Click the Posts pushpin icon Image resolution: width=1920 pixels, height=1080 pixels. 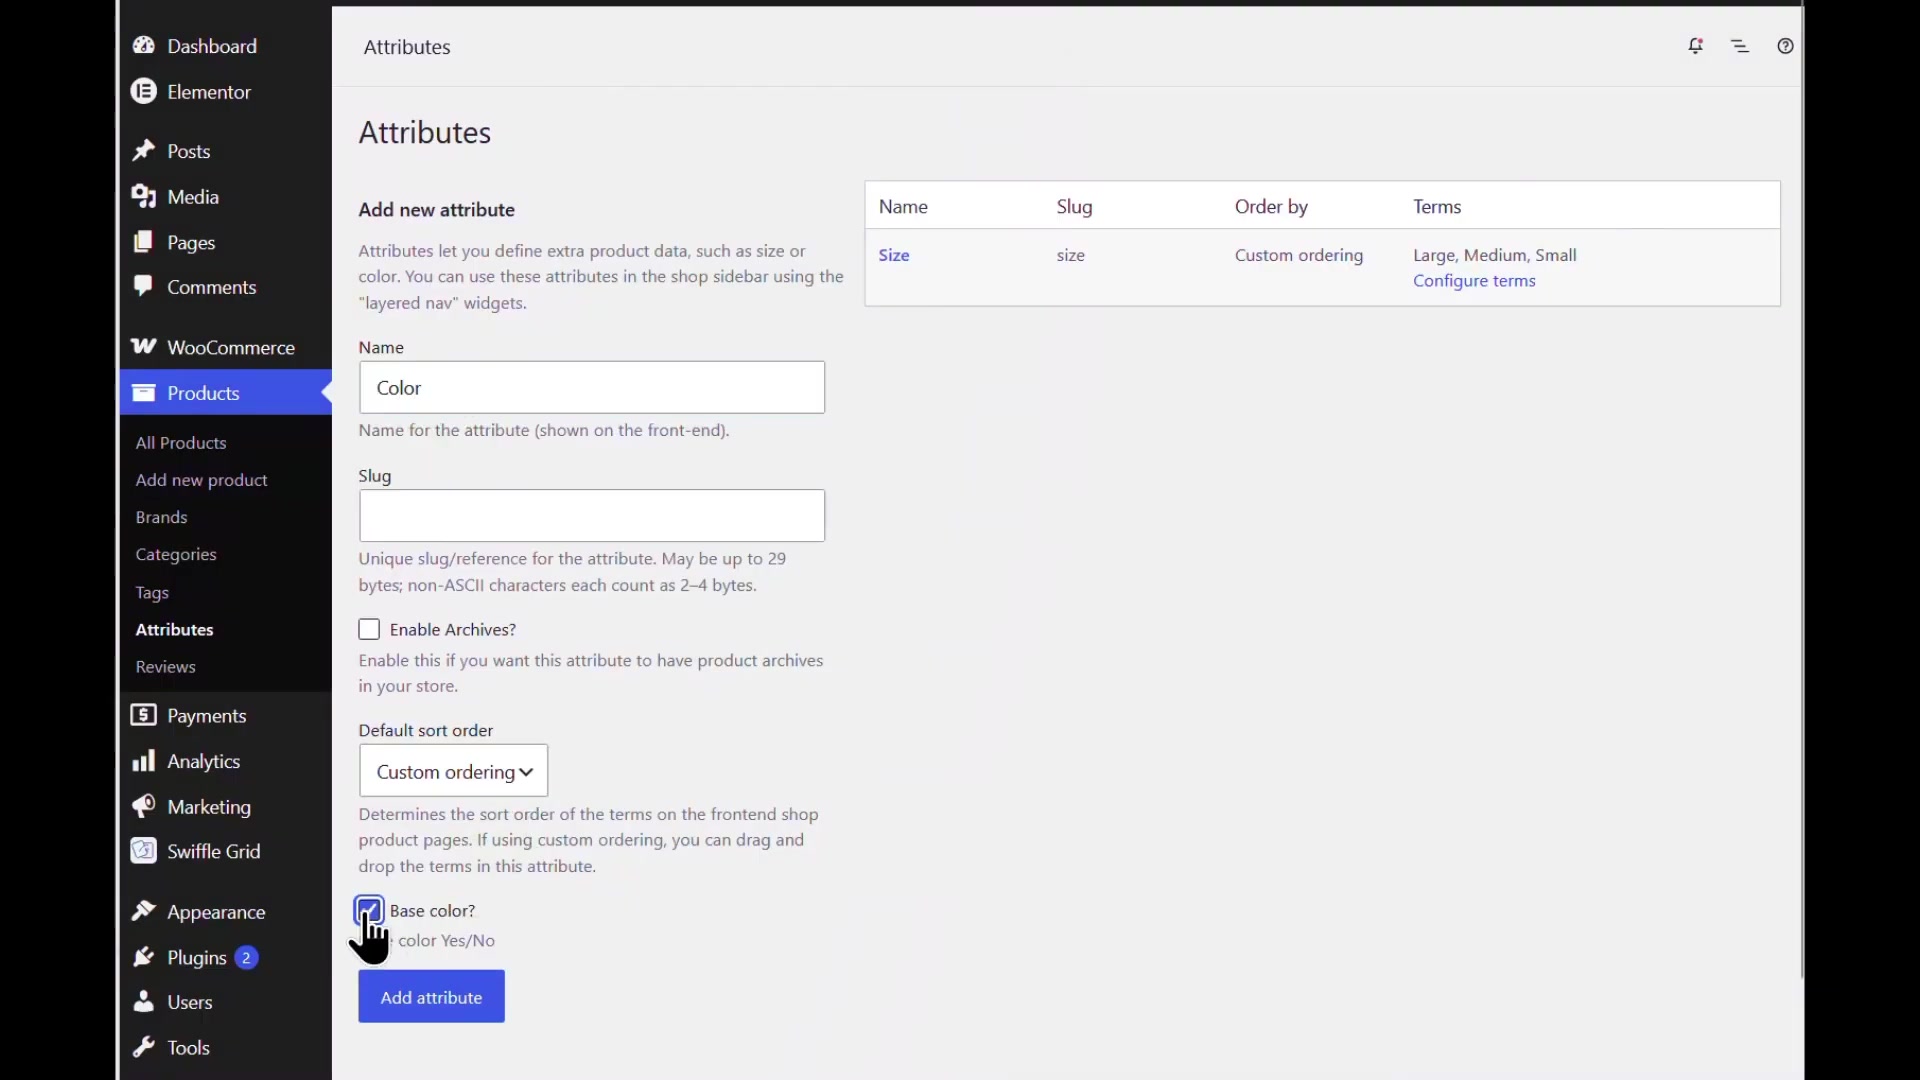click(144, 151)
